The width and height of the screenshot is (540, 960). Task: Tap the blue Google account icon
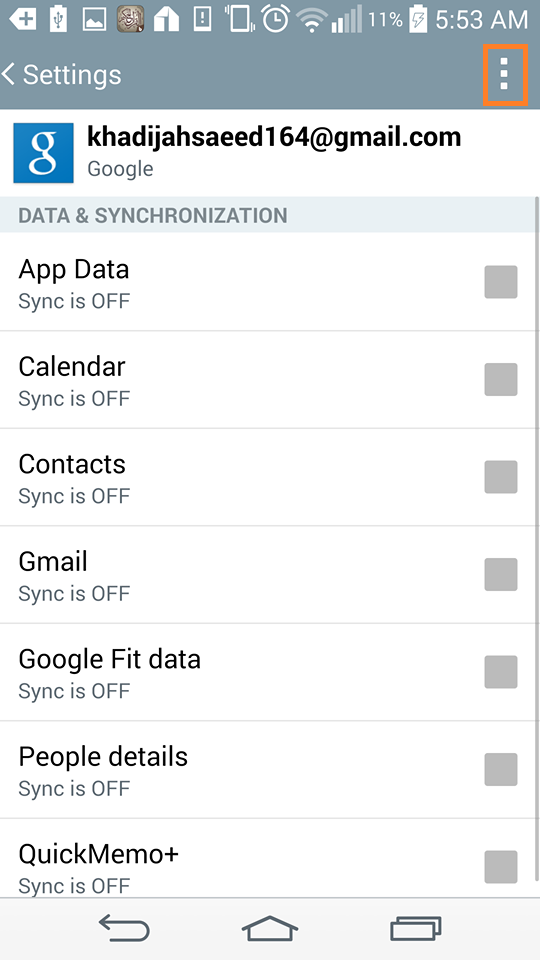[x=43, y=153]
